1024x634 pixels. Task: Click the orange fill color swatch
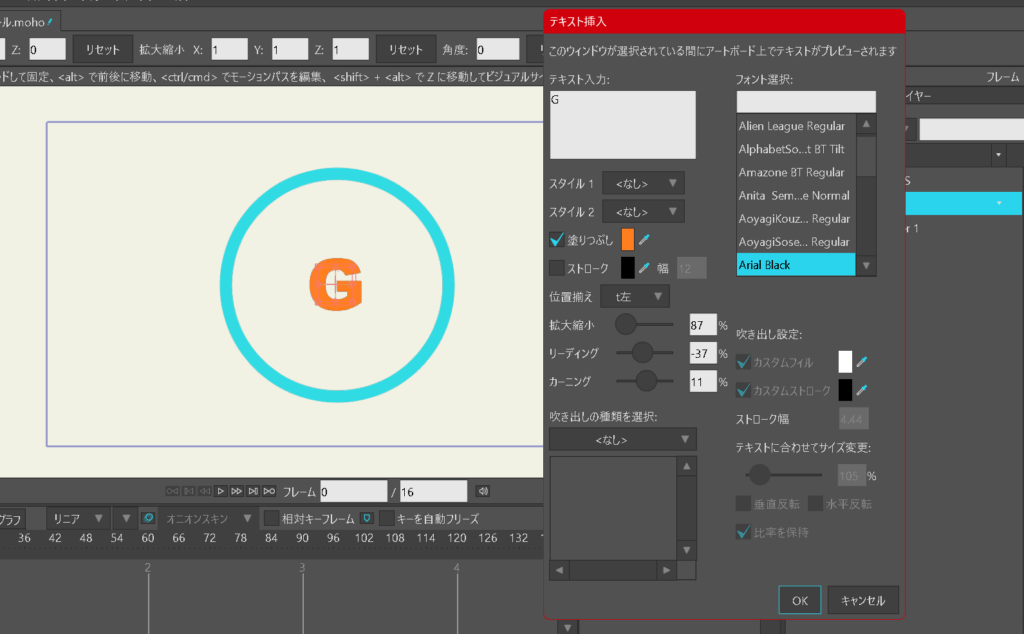tap(628, 240)
